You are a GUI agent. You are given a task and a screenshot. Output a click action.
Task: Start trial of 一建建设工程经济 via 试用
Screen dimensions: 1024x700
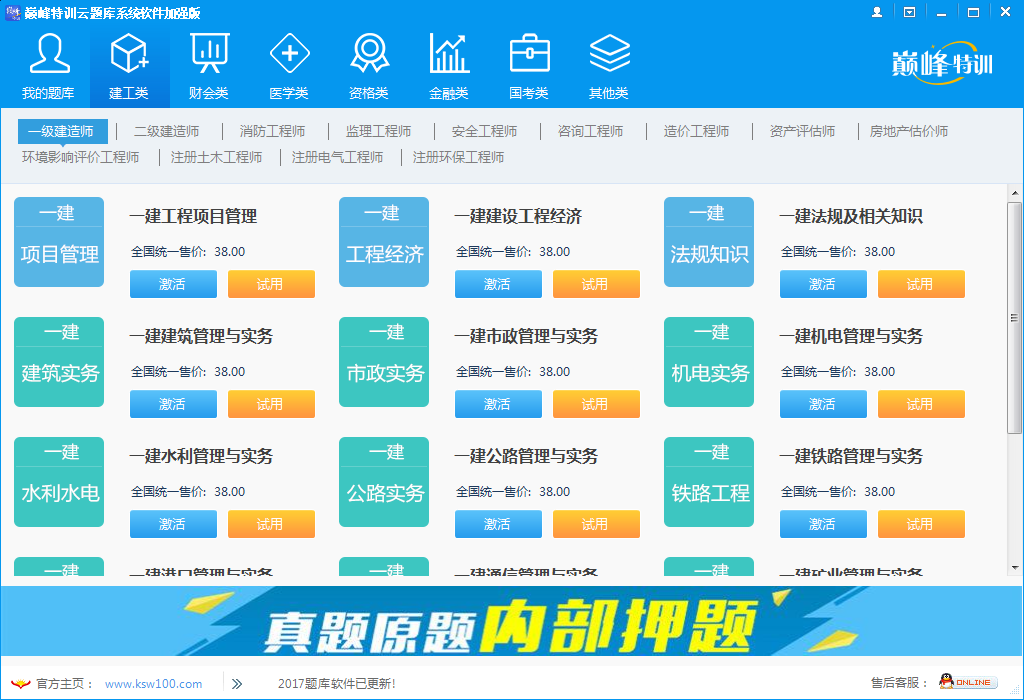point(596,284)
